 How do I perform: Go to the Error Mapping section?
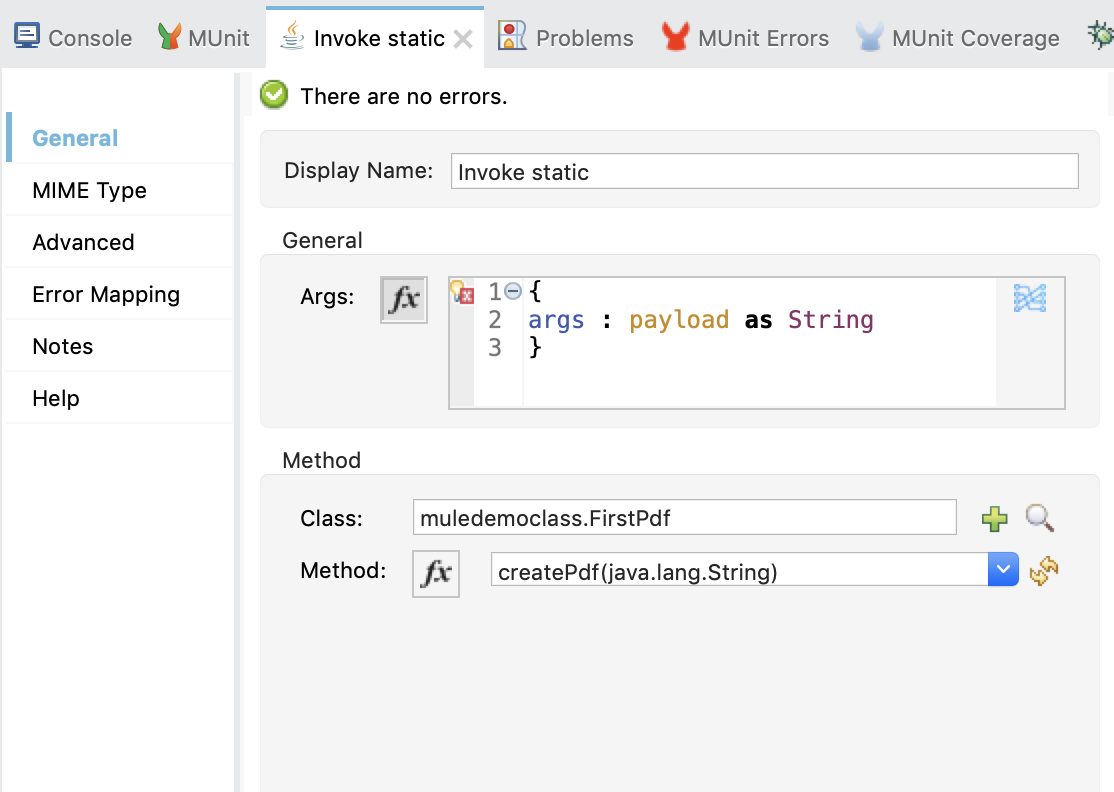coord(106,294)
